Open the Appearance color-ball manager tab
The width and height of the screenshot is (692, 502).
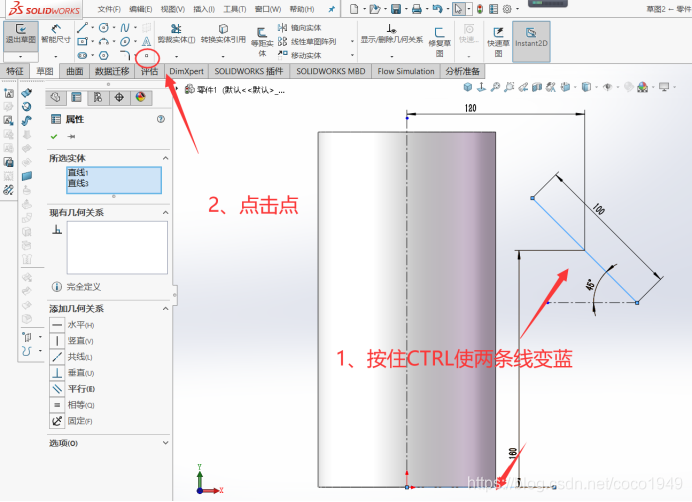141,98
